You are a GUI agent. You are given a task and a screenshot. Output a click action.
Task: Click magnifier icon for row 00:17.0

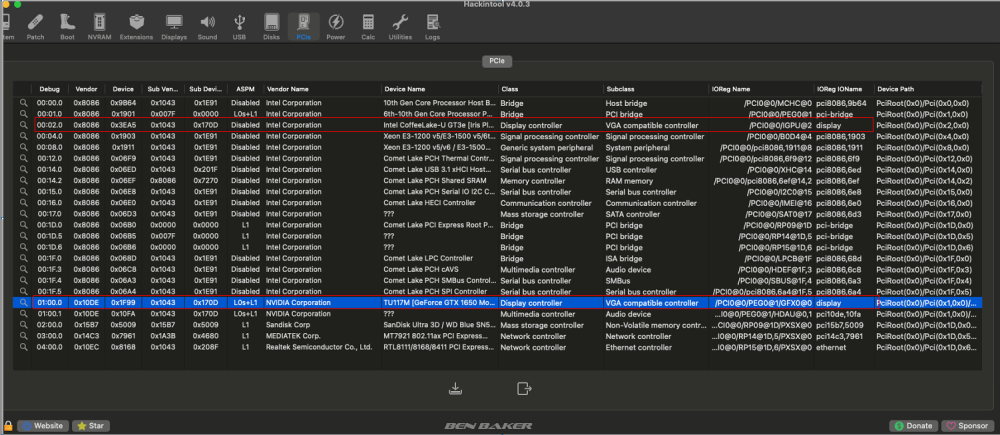24,214
